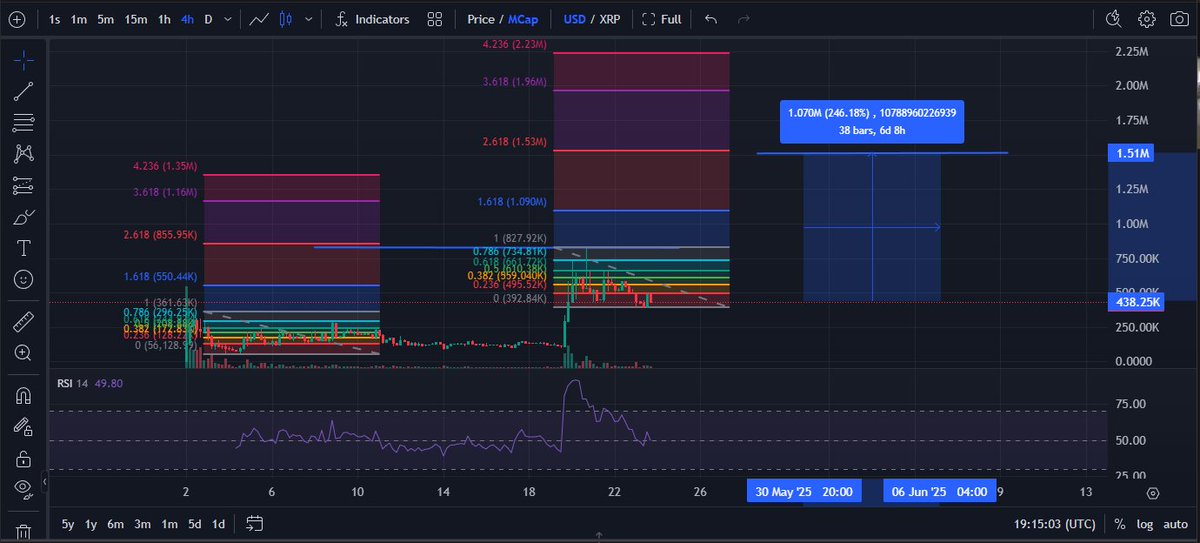Set quote currency to USD
Image resolution: width=1200 pixels, height=543 pixels.
point(575,19)
